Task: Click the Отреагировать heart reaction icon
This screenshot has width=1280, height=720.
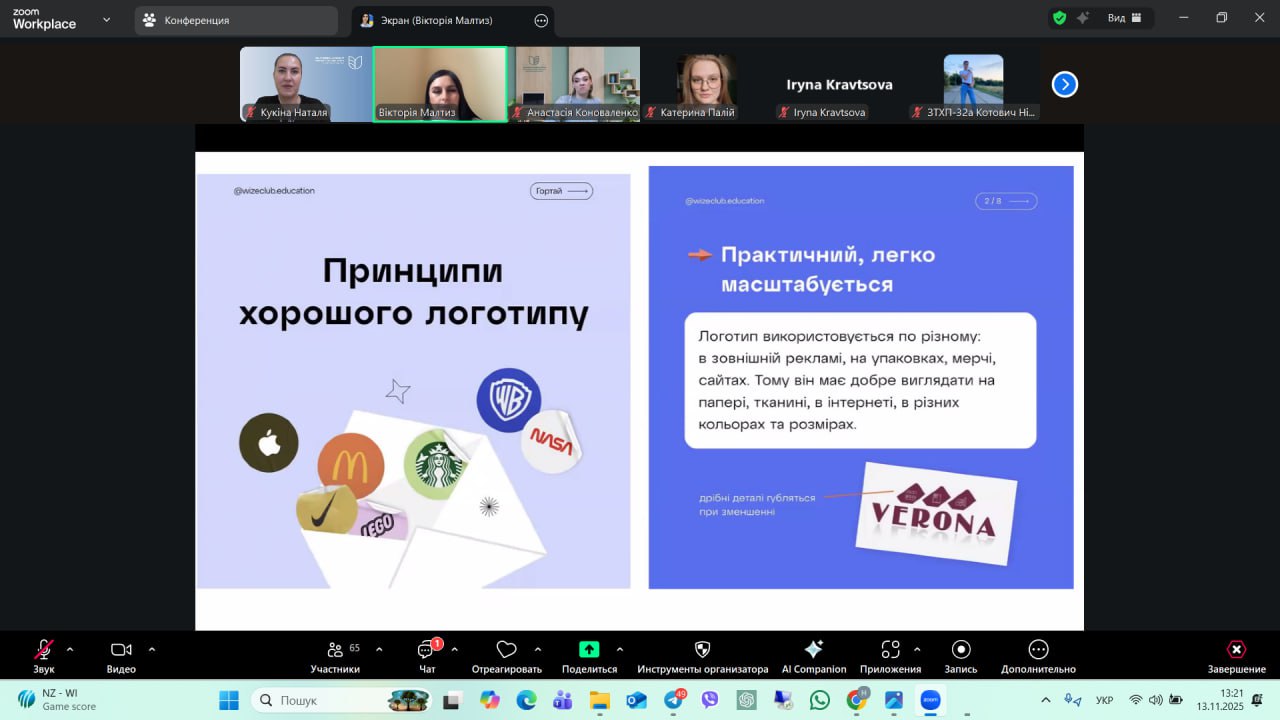Action: (506, 650)
